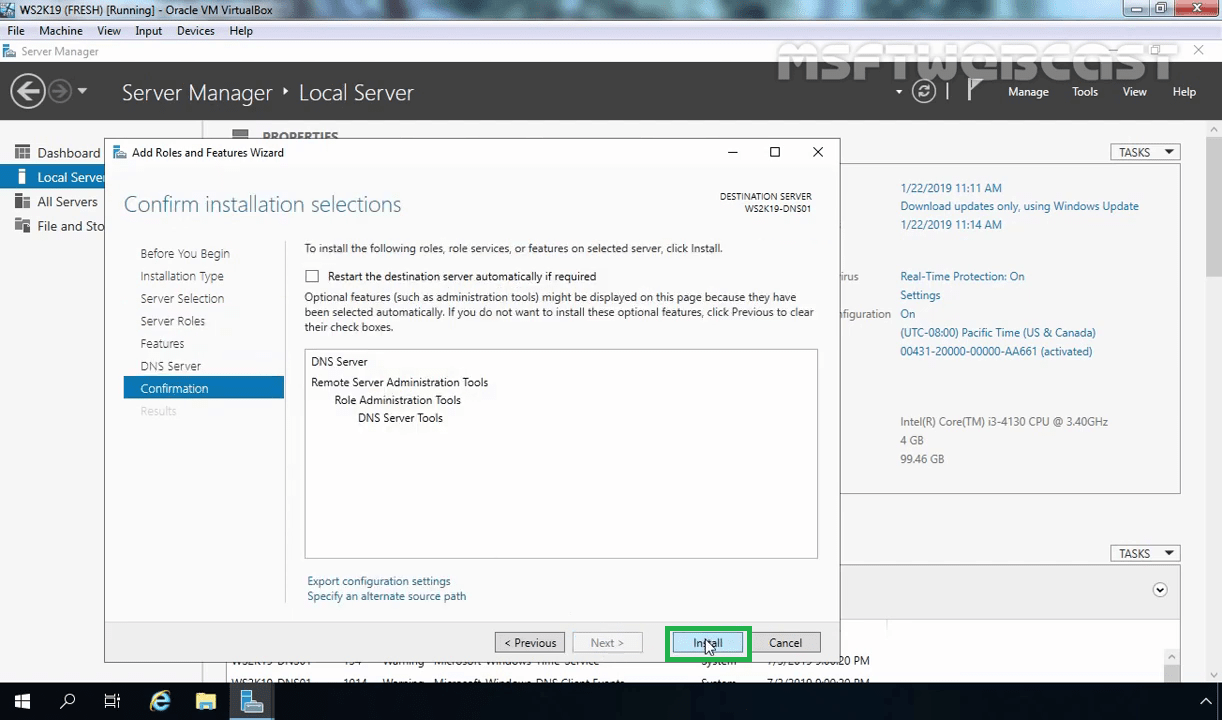Open the Properties TASKS dropdown
This screenshot has width=1222, height=720.
[1145, 152]
